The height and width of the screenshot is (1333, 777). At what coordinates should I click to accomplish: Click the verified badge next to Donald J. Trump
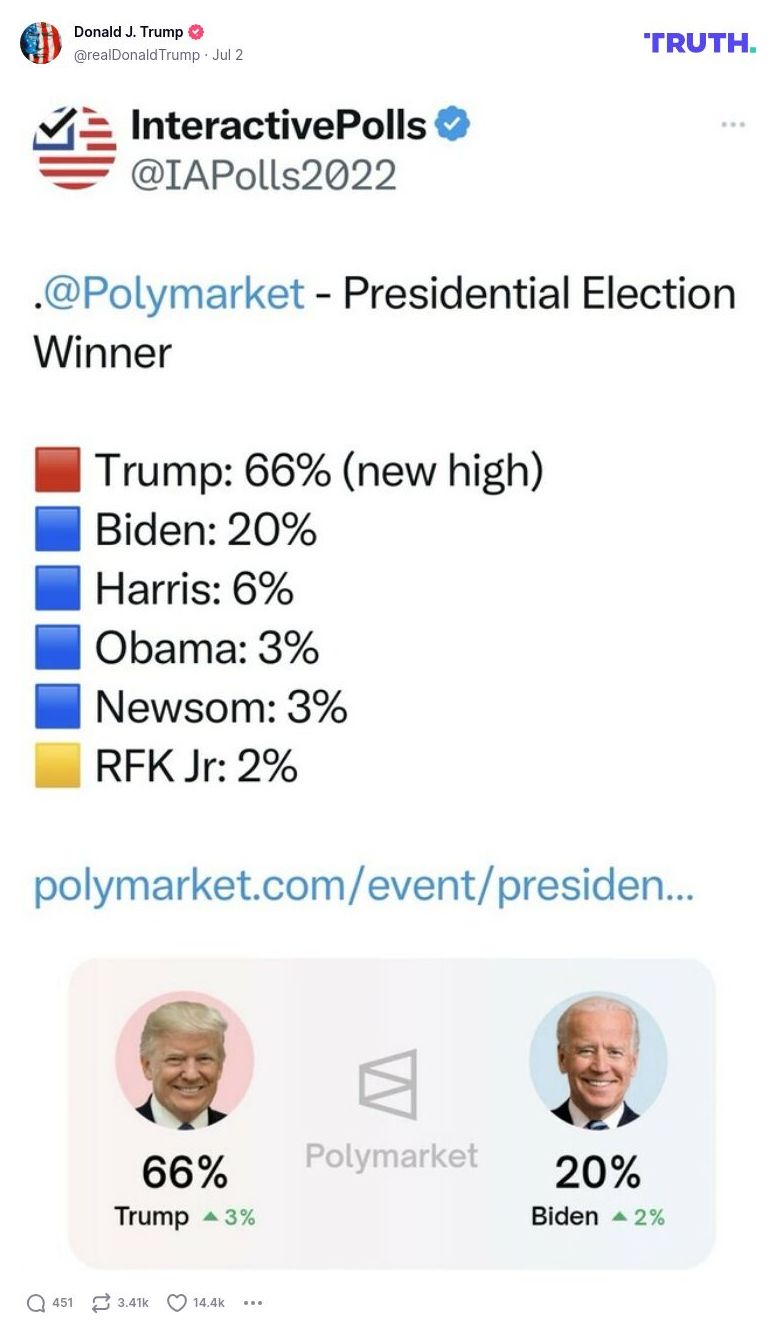(x=197, y=30)
